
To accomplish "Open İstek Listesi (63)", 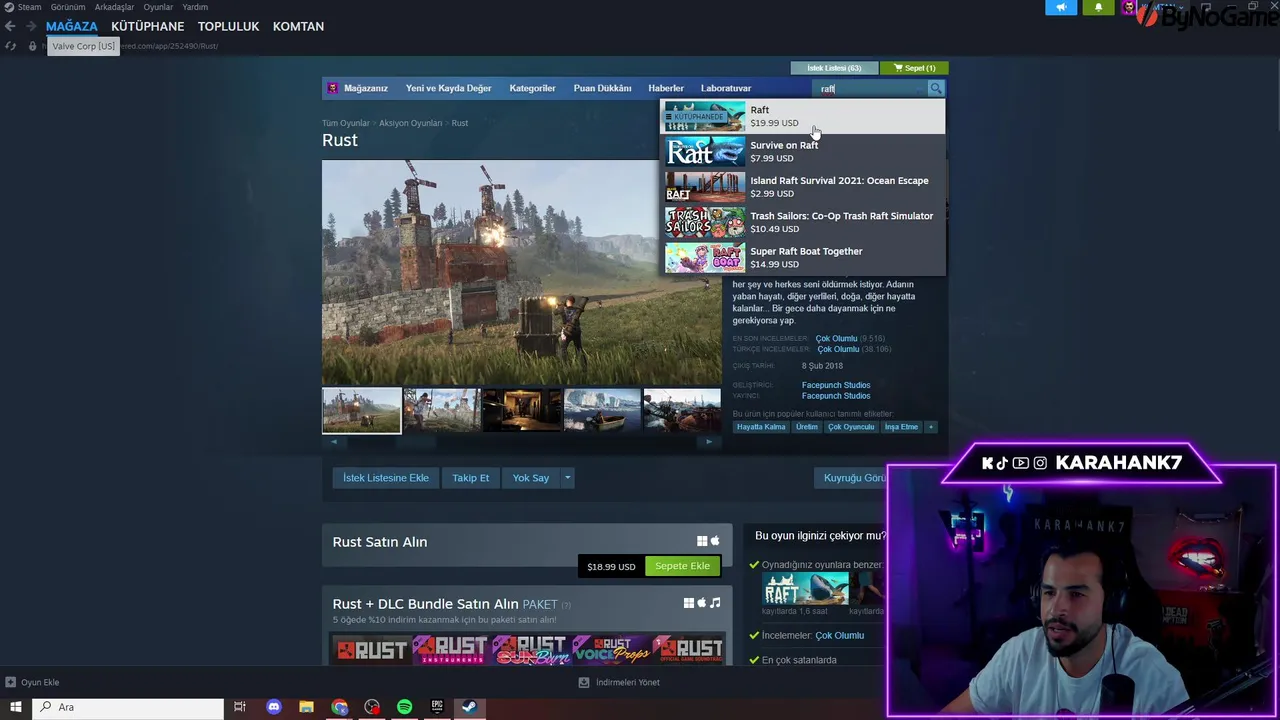I will coord(834,68).
